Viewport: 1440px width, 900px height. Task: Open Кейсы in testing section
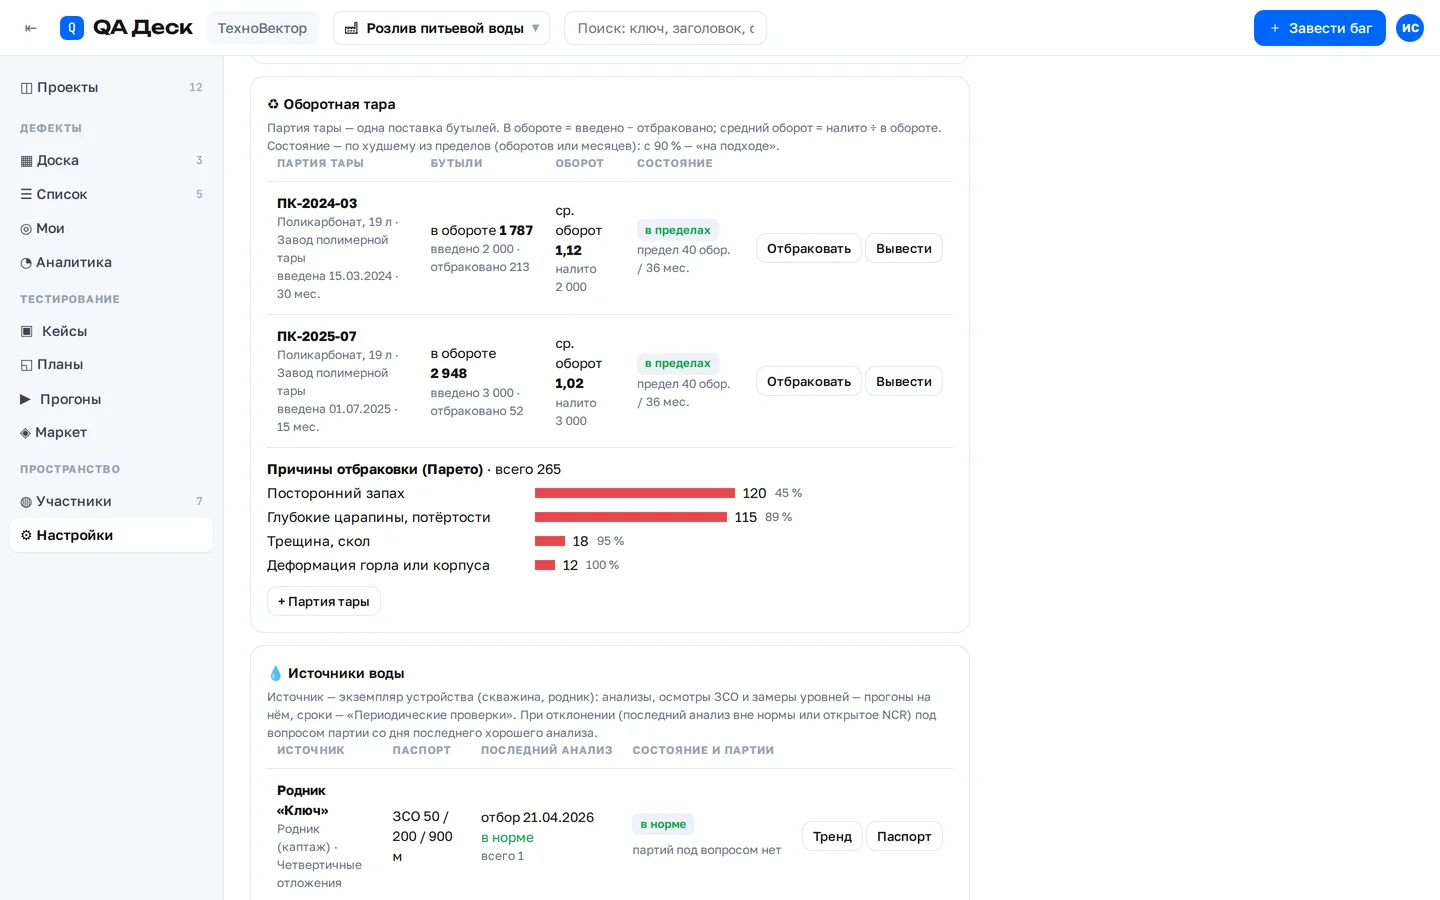pyautogui.click(x=111, y=331)
